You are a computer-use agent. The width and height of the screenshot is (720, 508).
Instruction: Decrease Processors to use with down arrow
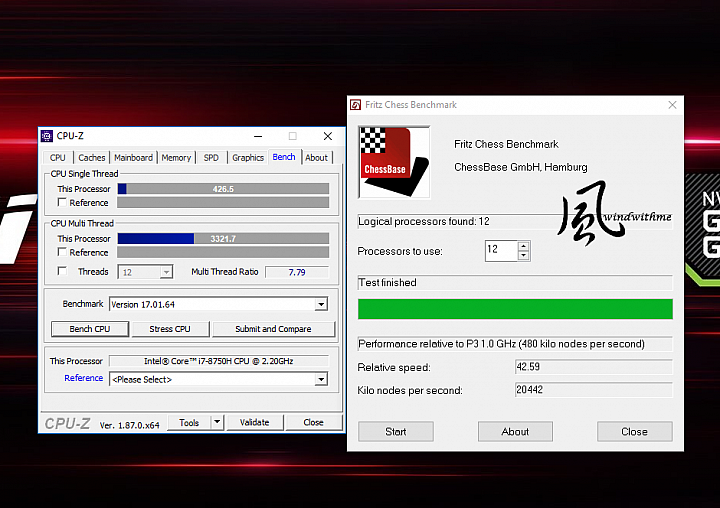click(x=523, y=256)
